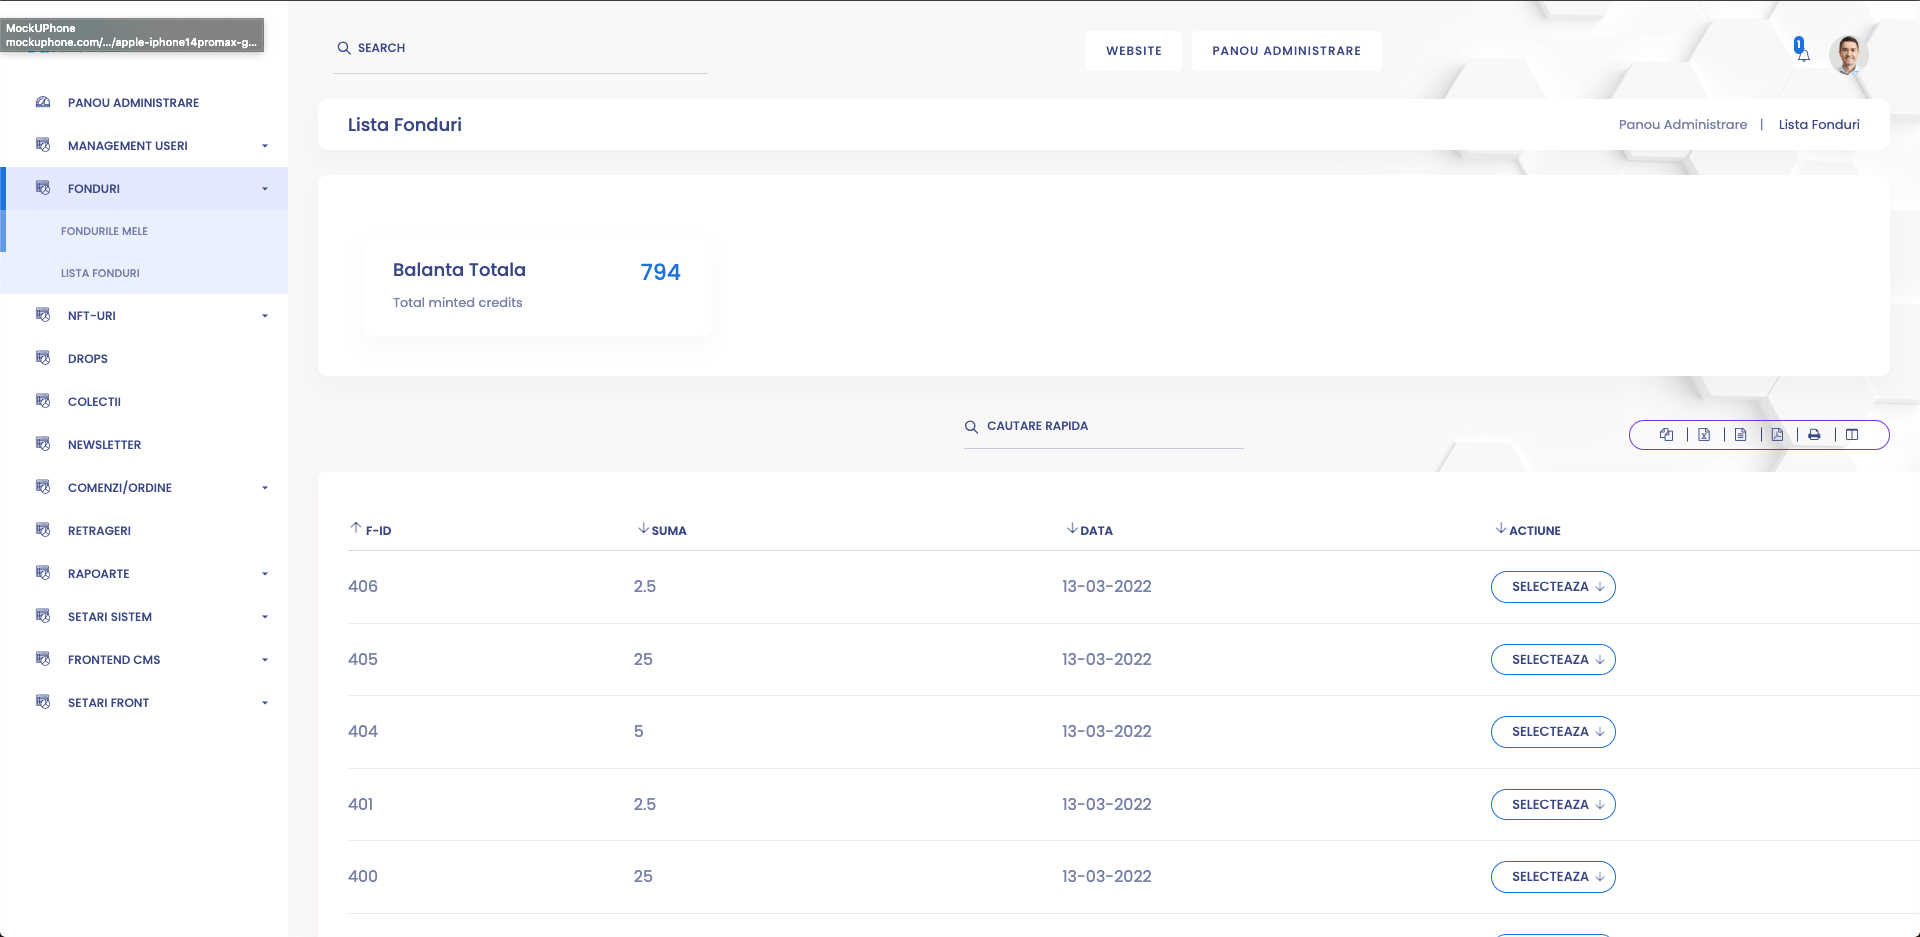Click the Suma value 2.5 in row 401
The image size is (1920, 937).
645,805
